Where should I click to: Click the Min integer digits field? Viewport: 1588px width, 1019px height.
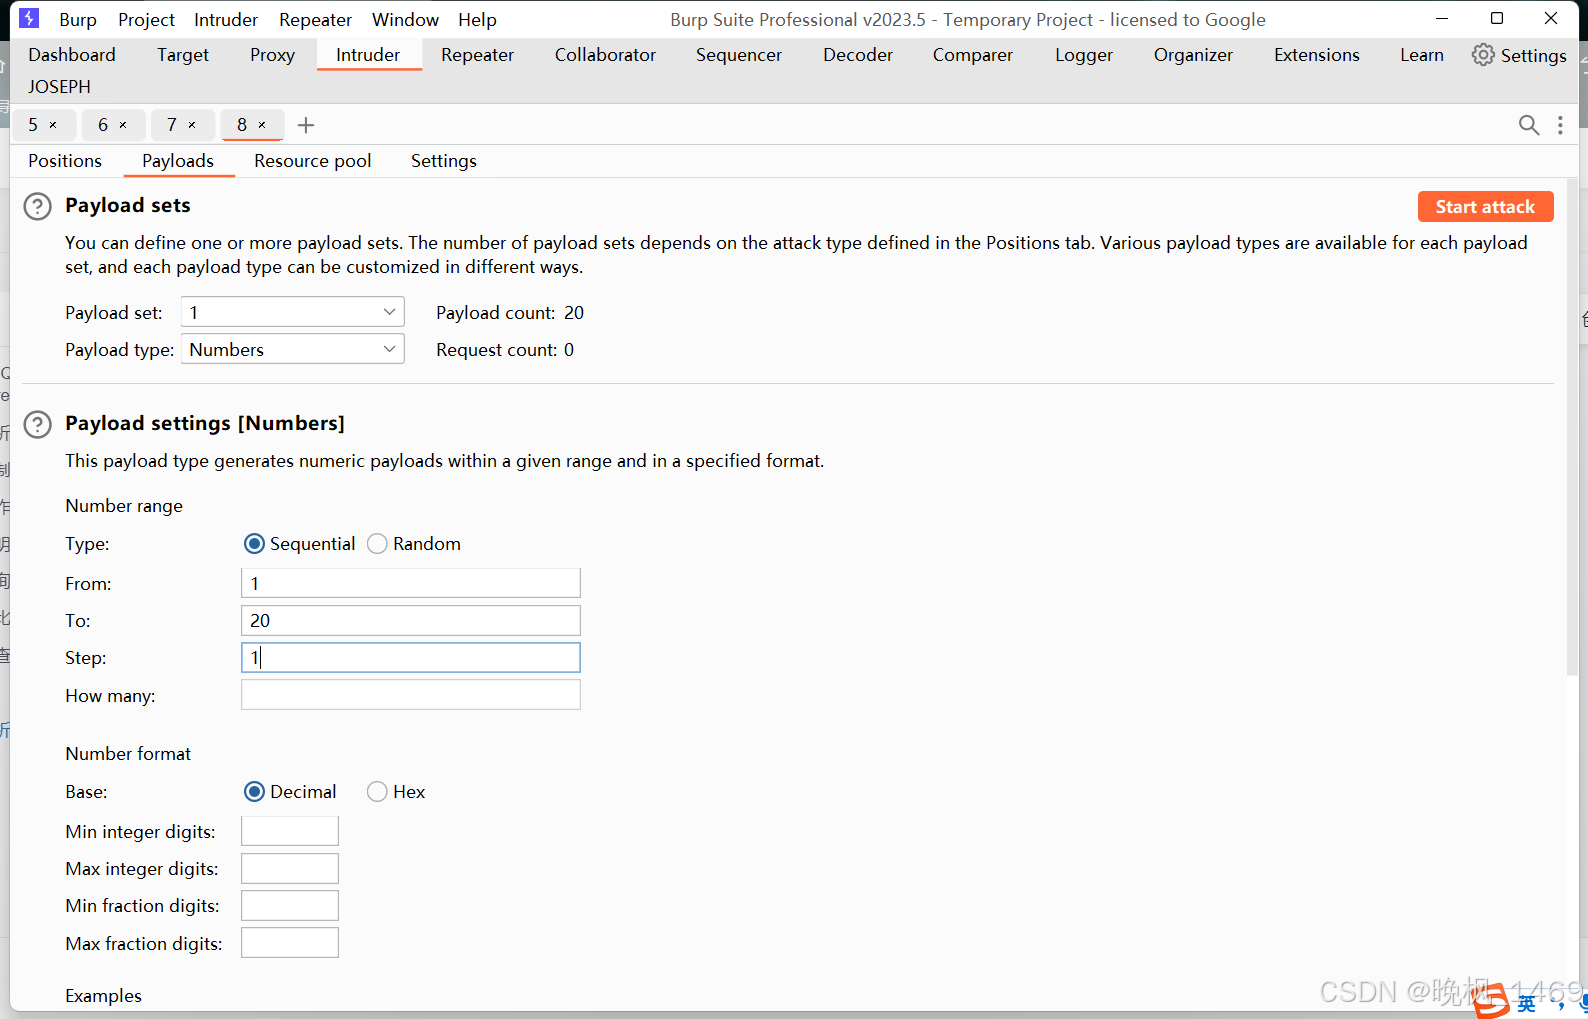(x=290, y=831)
